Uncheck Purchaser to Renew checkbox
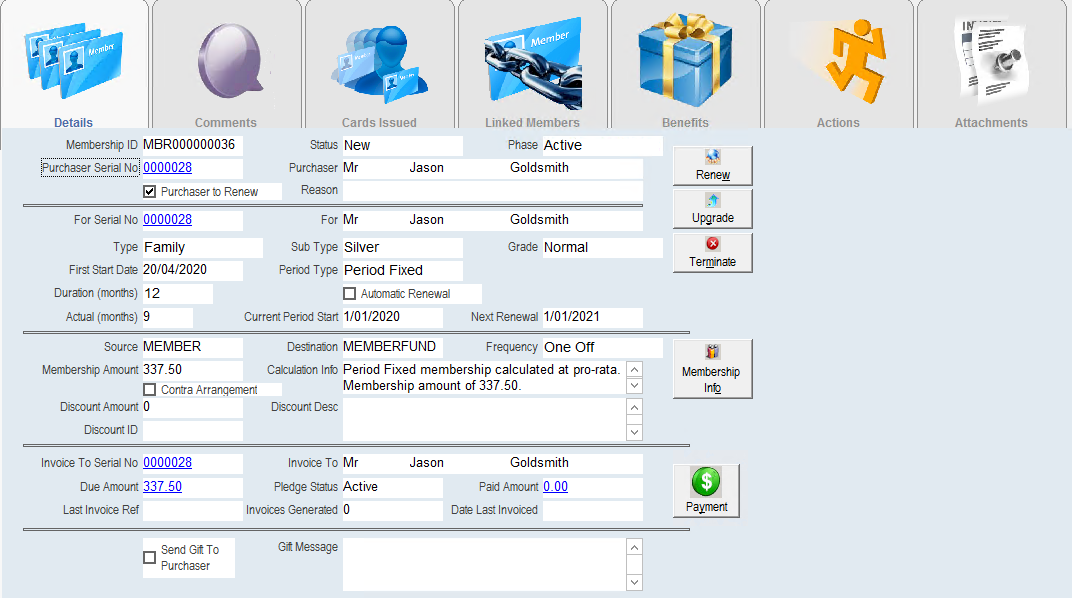This screenshot has height=598, width=1072. tap(150, 192)
